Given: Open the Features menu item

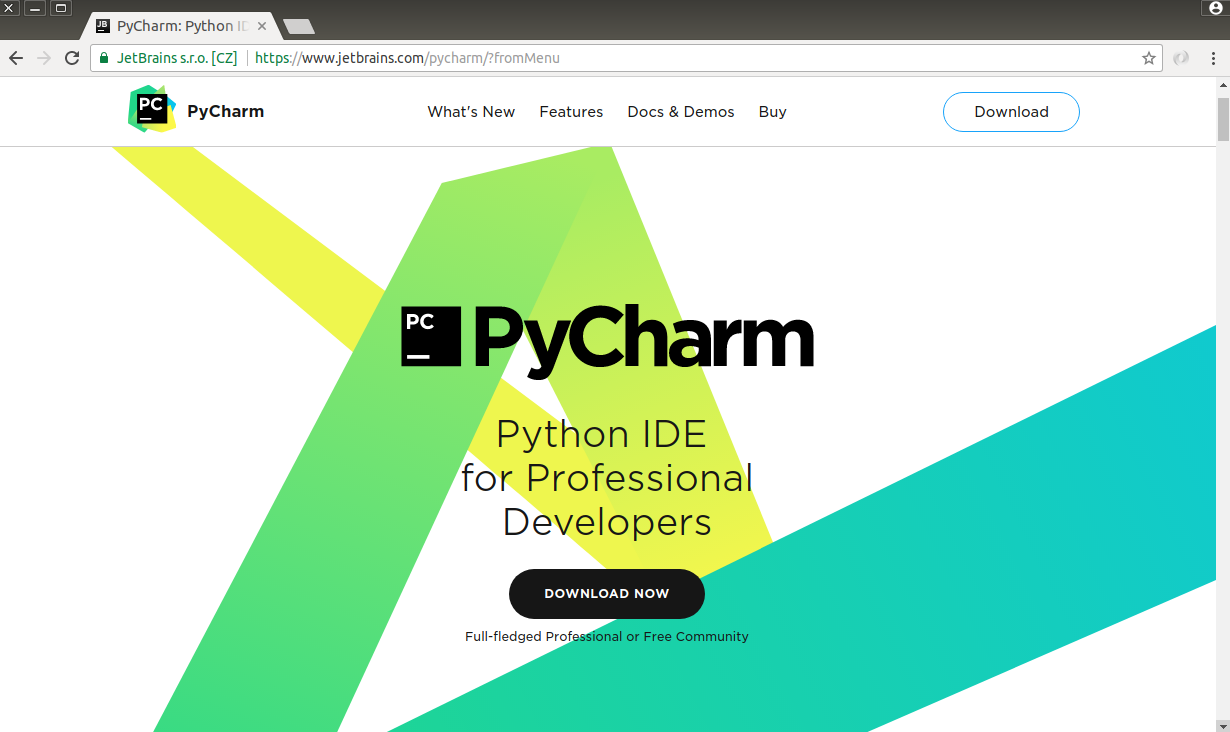Looking at the screenshot, I should click(571, 112).
